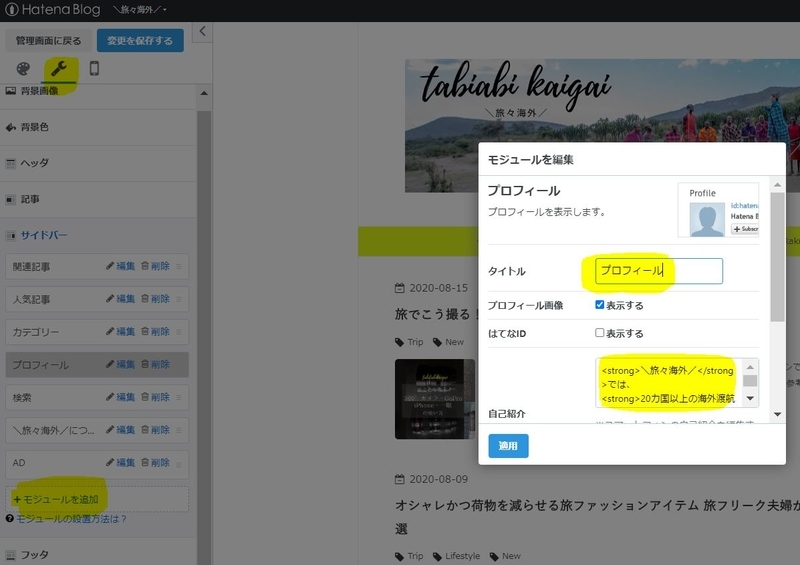
Task: Click the modal's vertical scrollbar thumb
Action: pyautogui.click(x=777, y=257)
